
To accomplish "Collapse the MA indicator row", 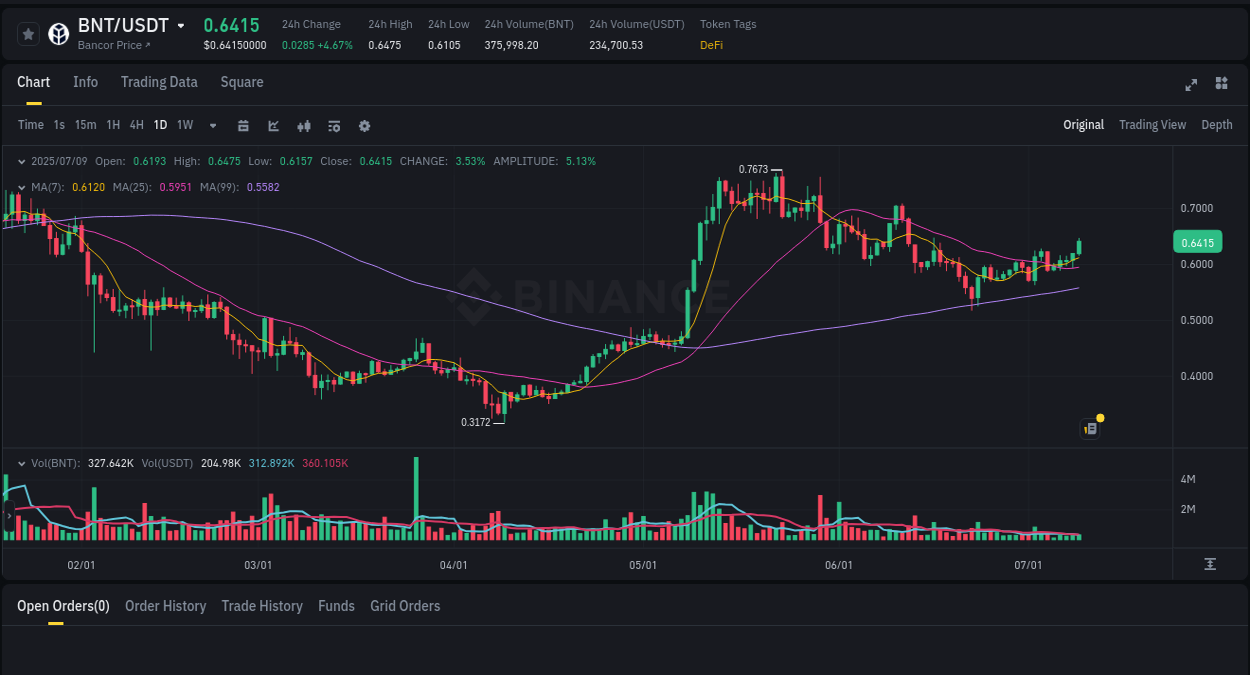I will point(20,187).
